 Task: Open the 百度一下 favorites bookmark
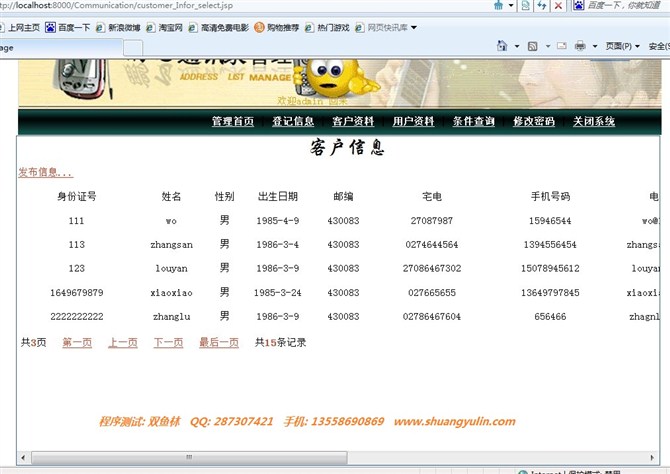[68, 28]
